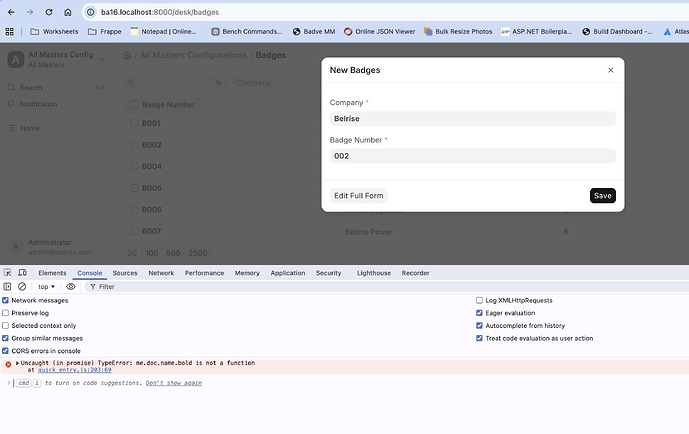
Task: Open Bulk Resize Photos bookmark
Action: click(458, 32)
